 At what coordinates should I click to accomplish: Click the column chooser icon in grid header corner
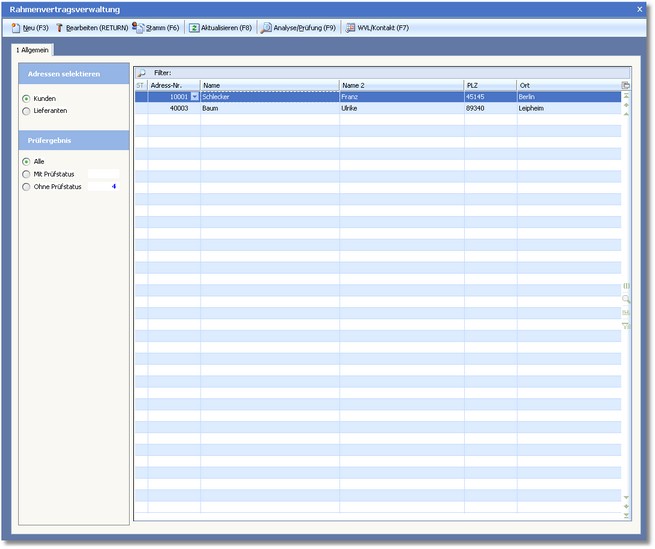[626, 86]
